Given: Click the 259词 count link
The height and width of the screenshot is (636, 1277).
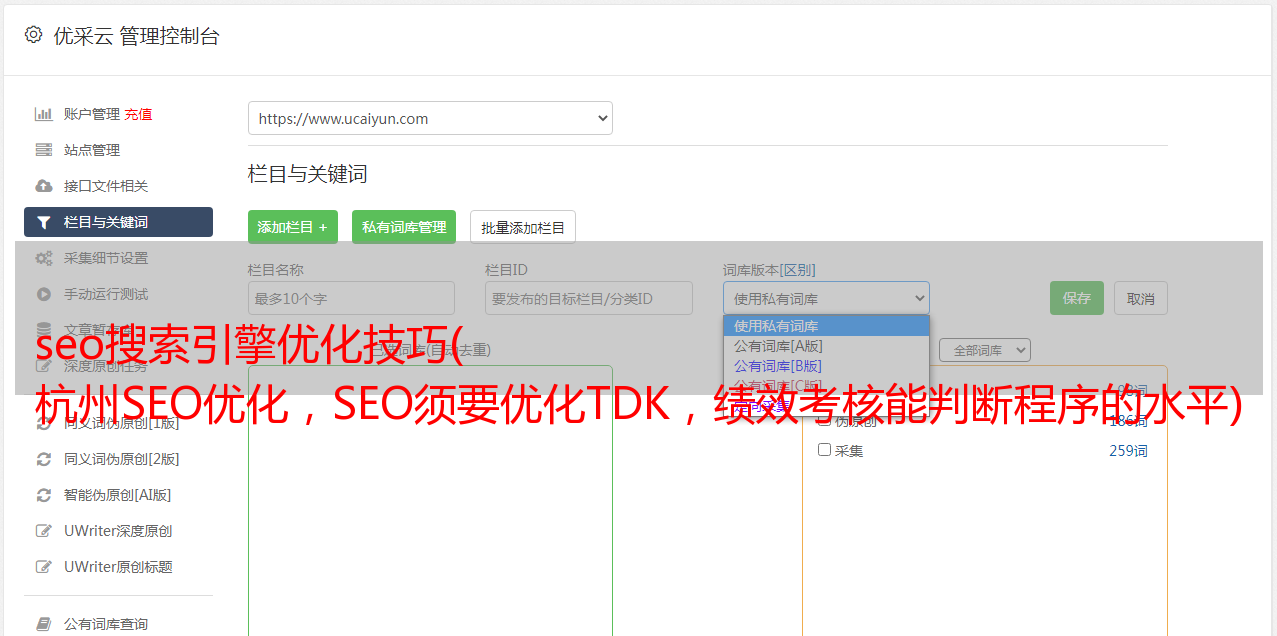Looking at the screenshot, I should pos(1128,451).
